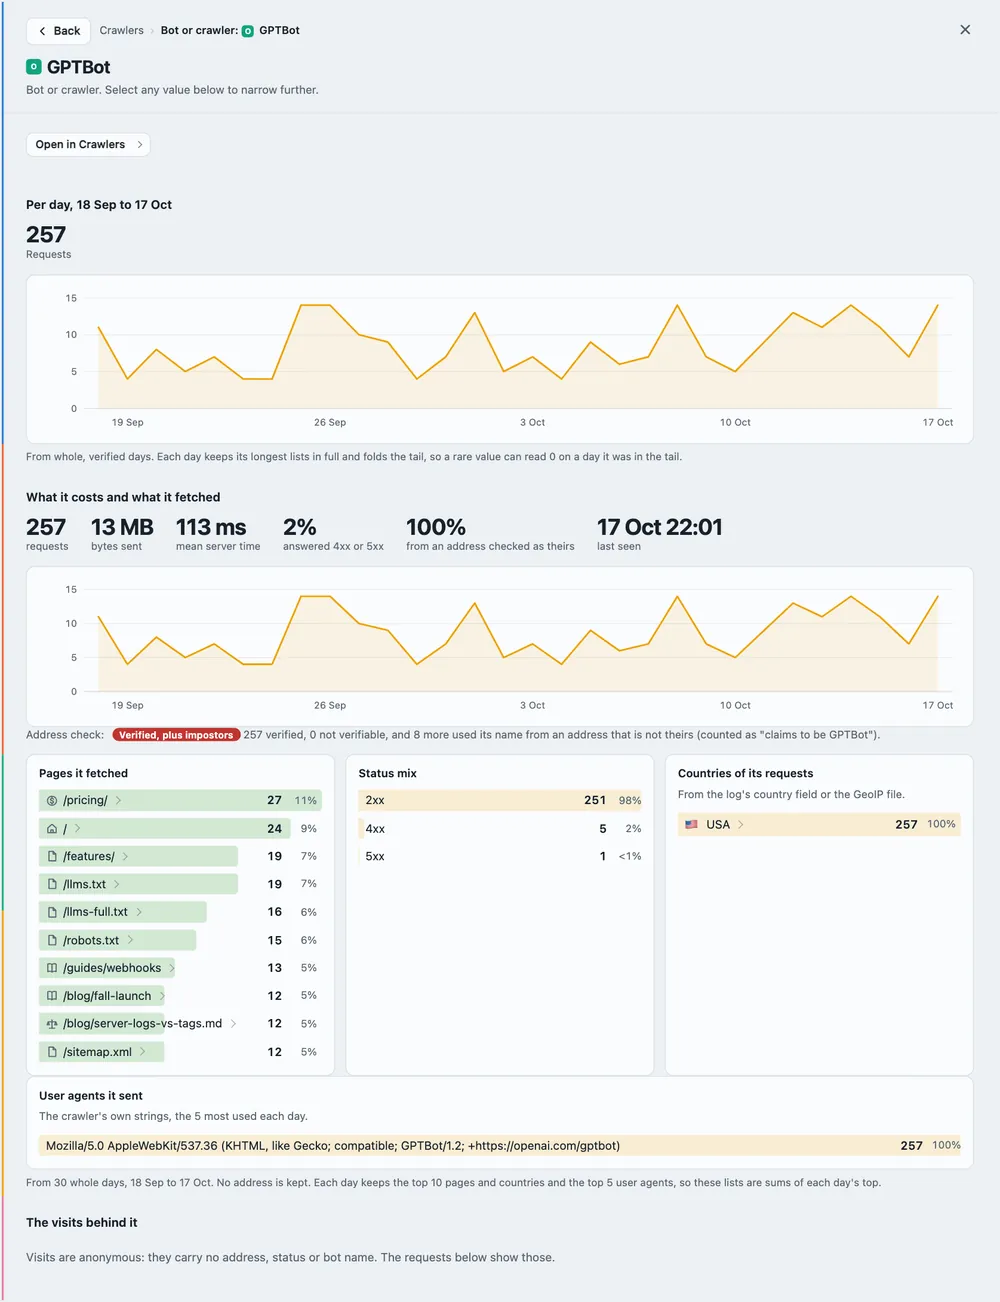This screenshot has height=1302, width=1000.
Task: Click the file icon beside /robots.txt
Action: [x=52, y=940]
